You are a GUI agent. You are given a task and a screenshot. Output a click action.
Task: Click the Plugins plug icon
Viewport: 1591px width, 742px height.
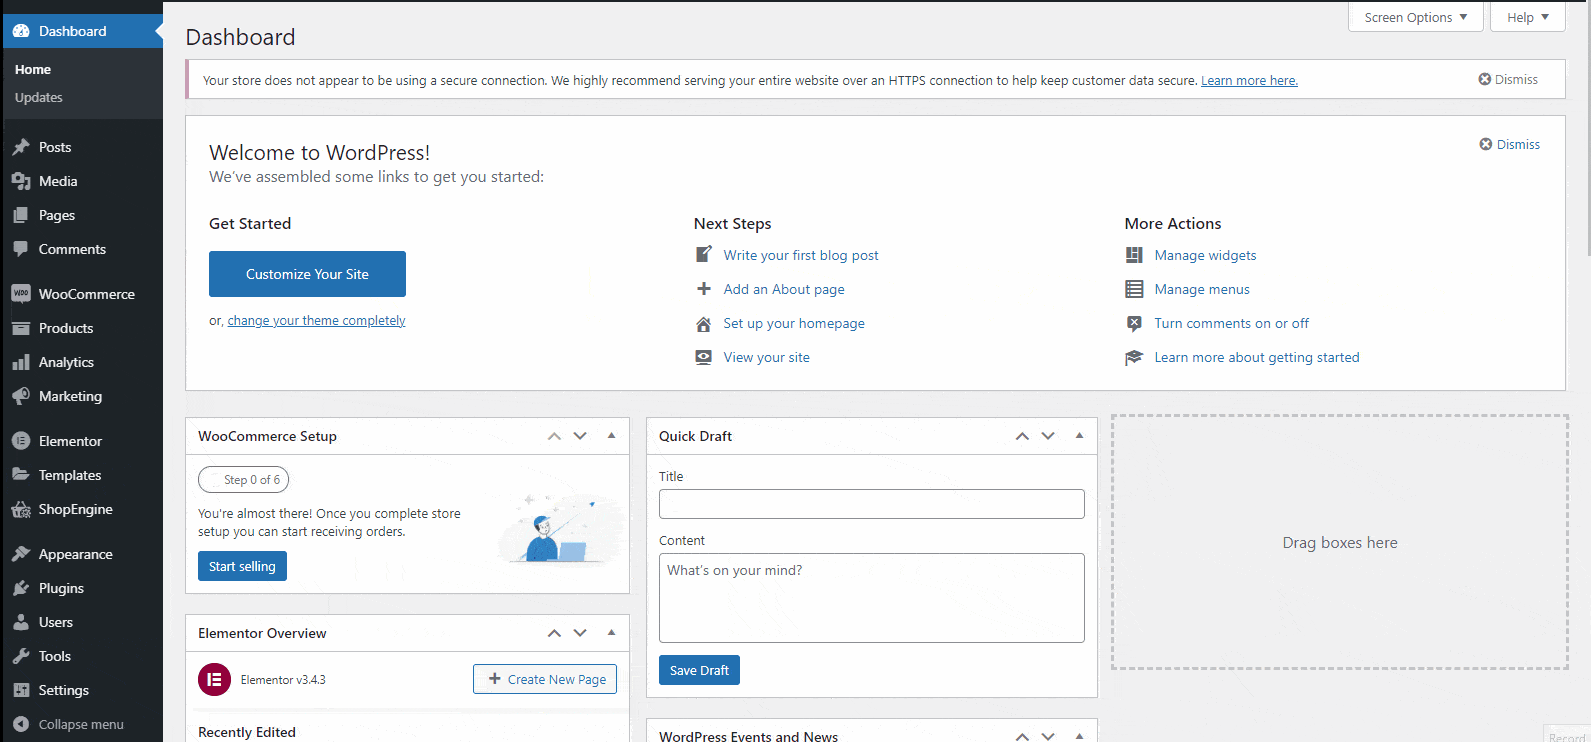(x=21, y=588)
